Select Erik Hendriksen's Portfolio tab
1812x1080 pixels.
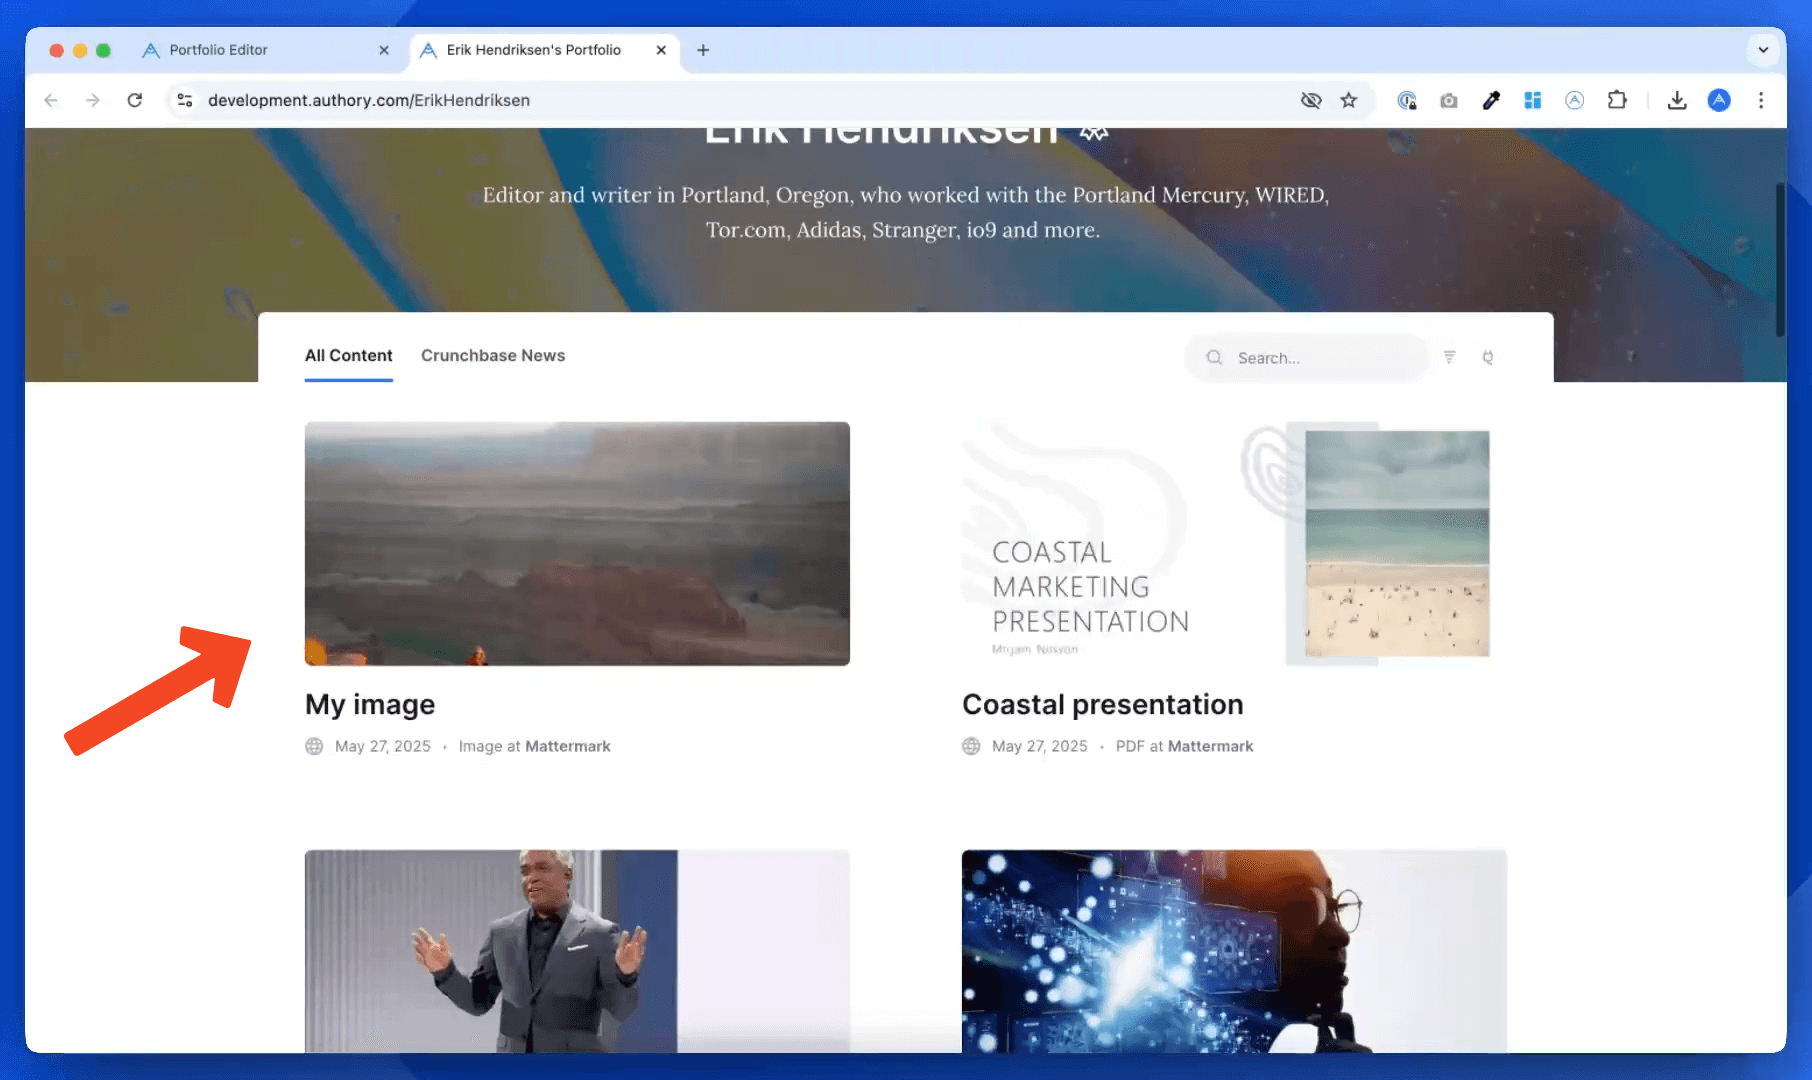(533, 50)
